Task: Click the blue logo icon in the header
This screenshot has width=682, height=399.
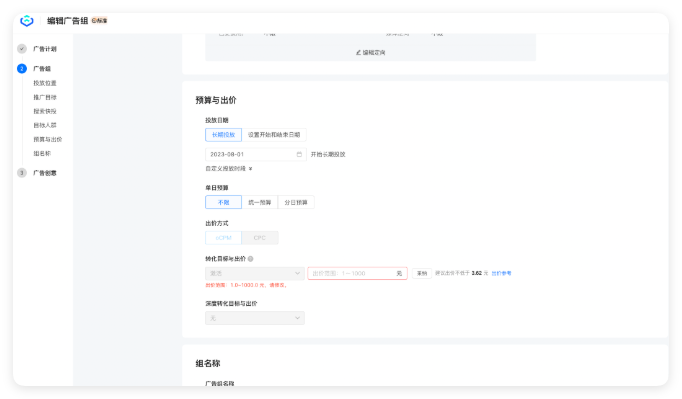Action: click(x=27, y=20)
